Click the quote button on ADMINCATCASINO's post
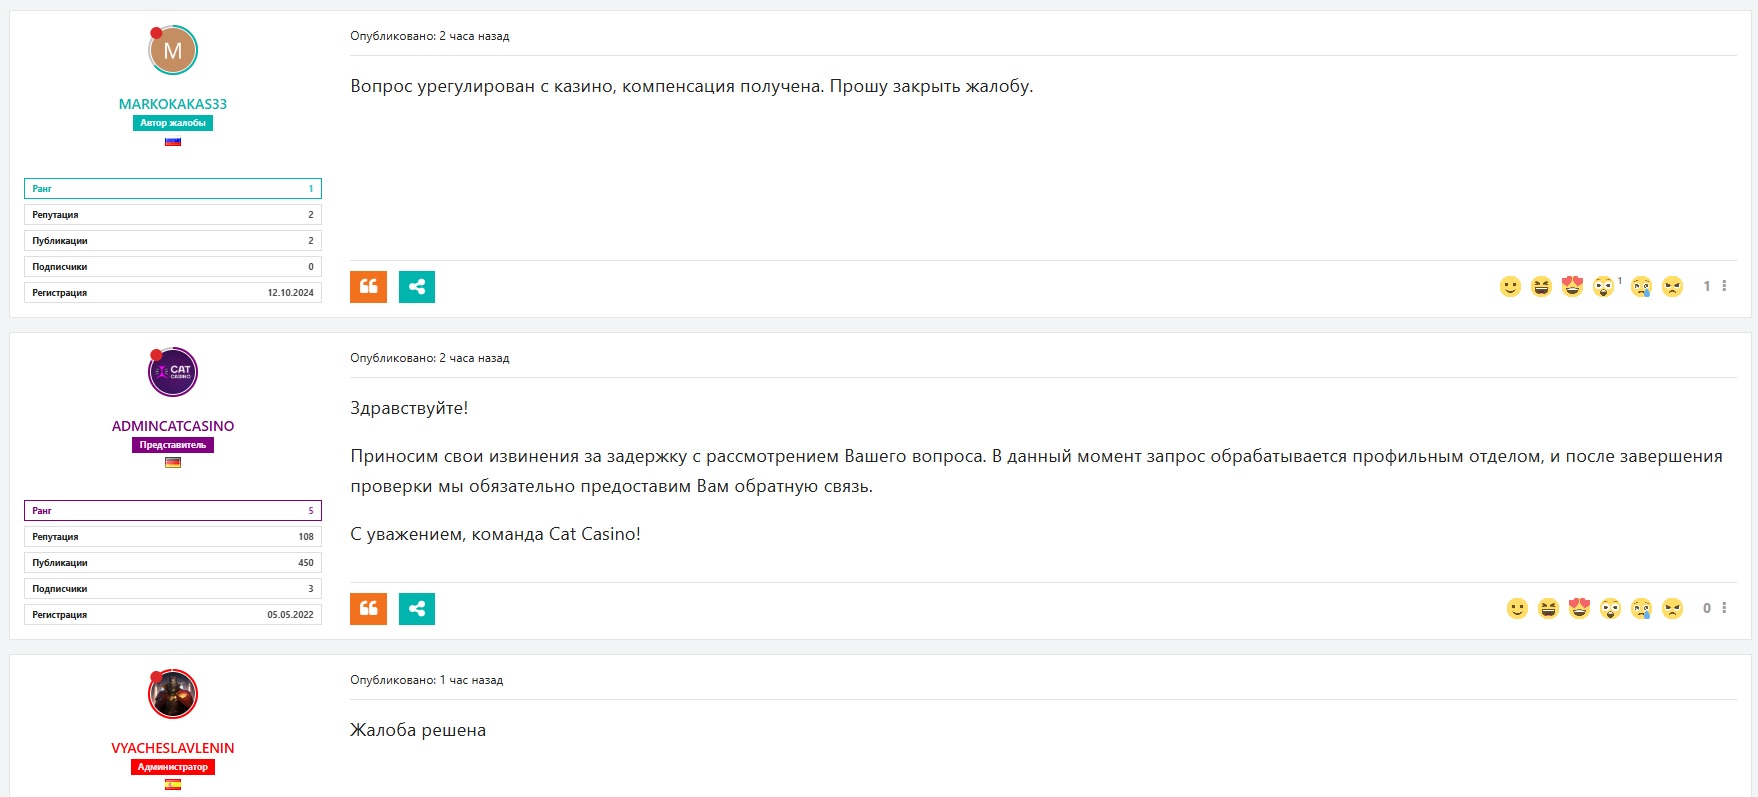 [x=368, y=609]
